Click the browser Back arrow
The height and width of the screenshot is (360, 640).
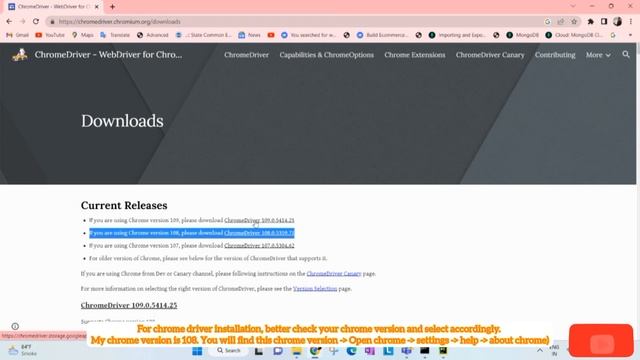coord(9,22)
